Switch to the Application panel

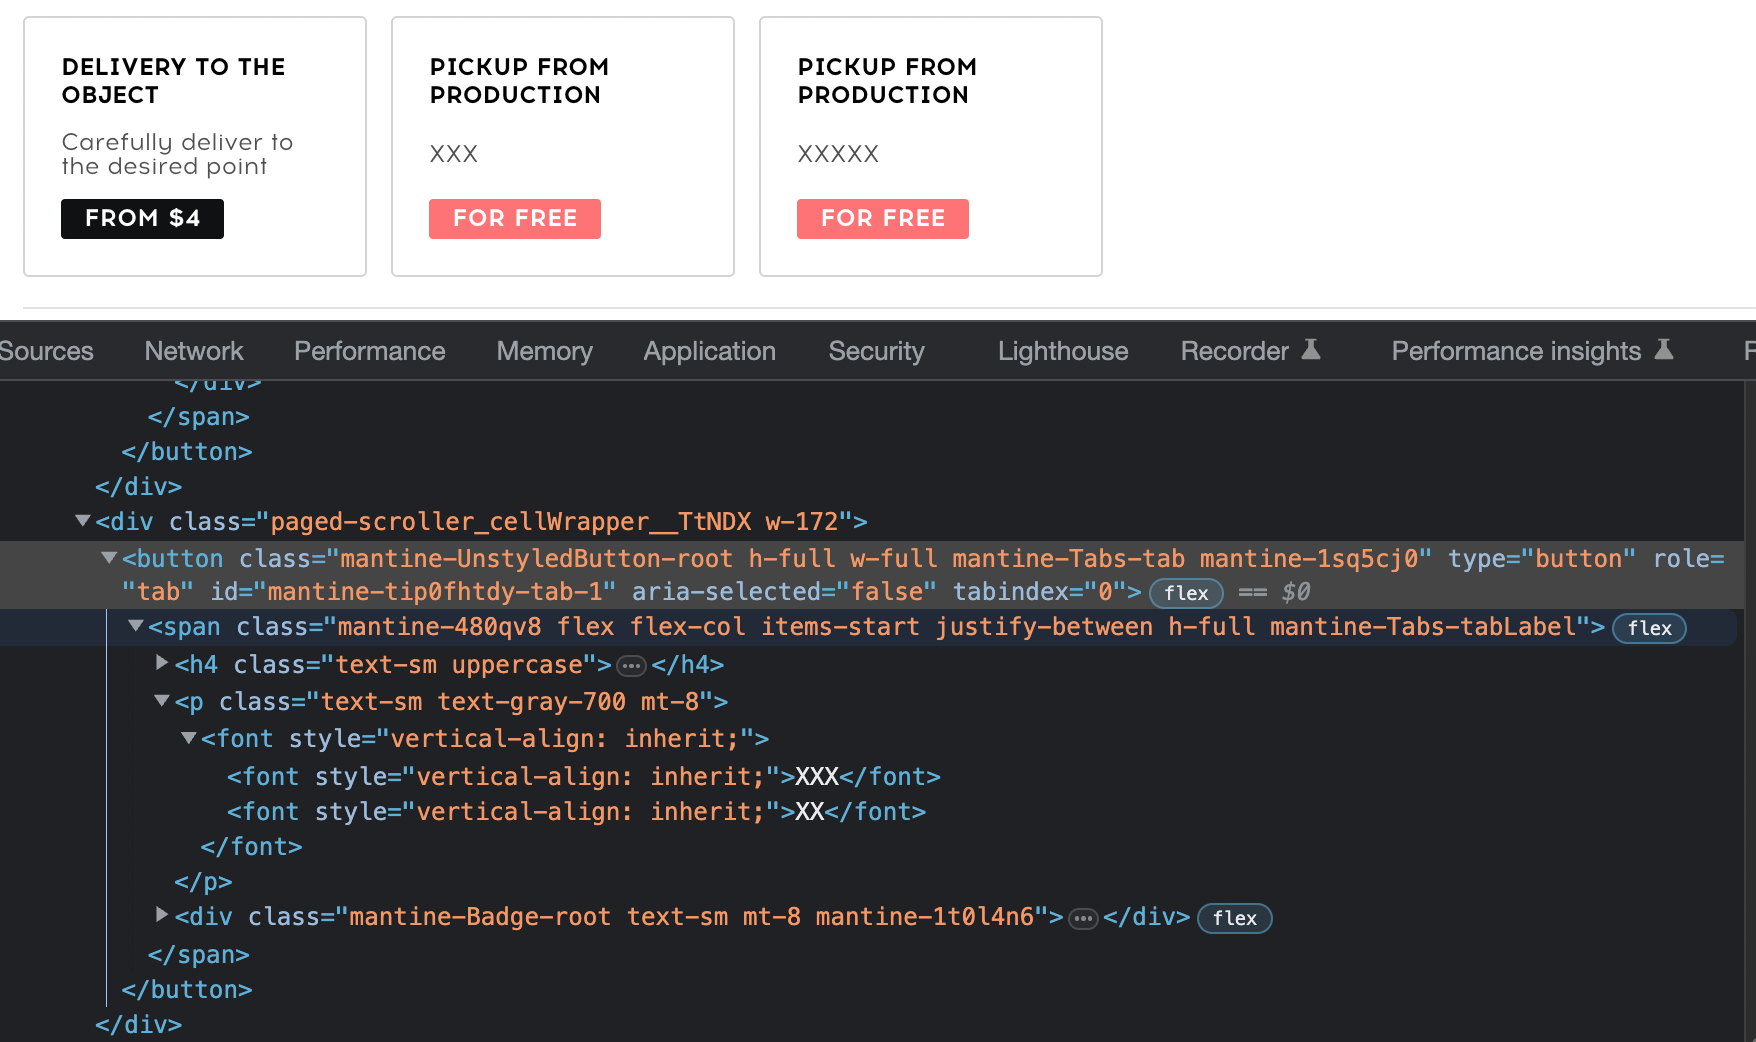(x=709, y=351)
